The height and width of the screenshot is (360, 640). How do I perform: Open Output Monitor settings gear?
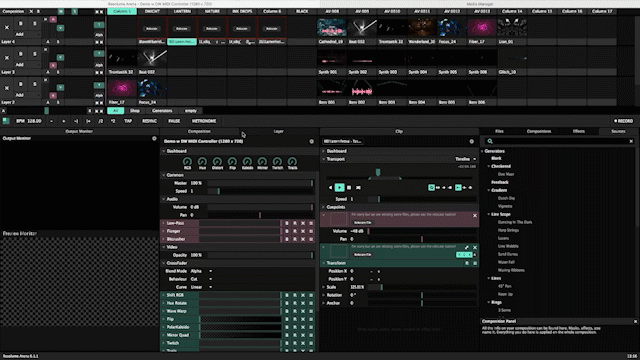tap(154, 138)
